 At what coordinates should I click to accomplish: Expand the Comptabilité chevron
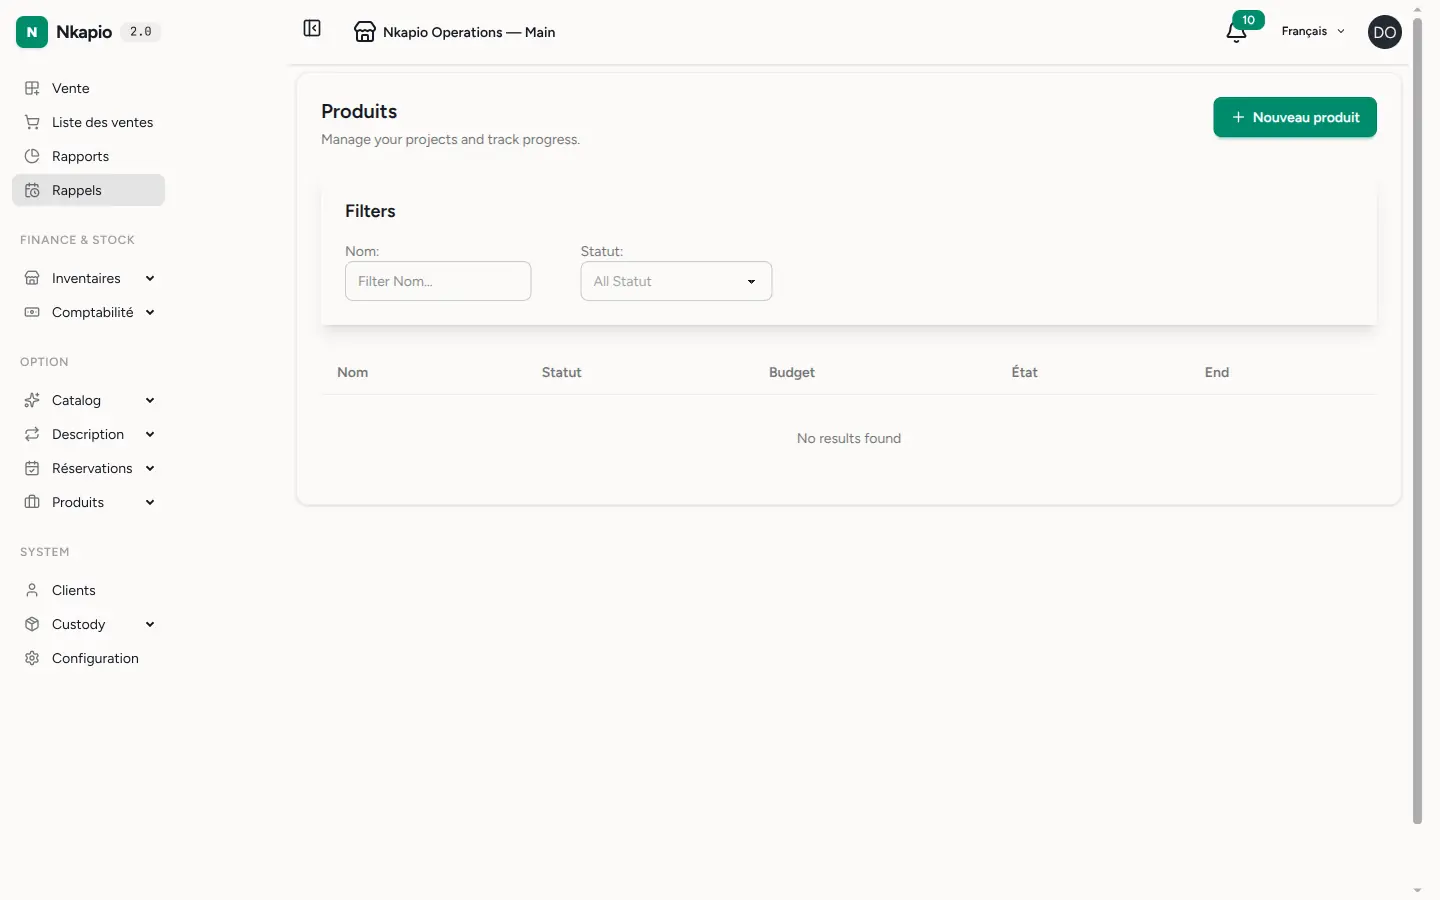tap(150, 312)
